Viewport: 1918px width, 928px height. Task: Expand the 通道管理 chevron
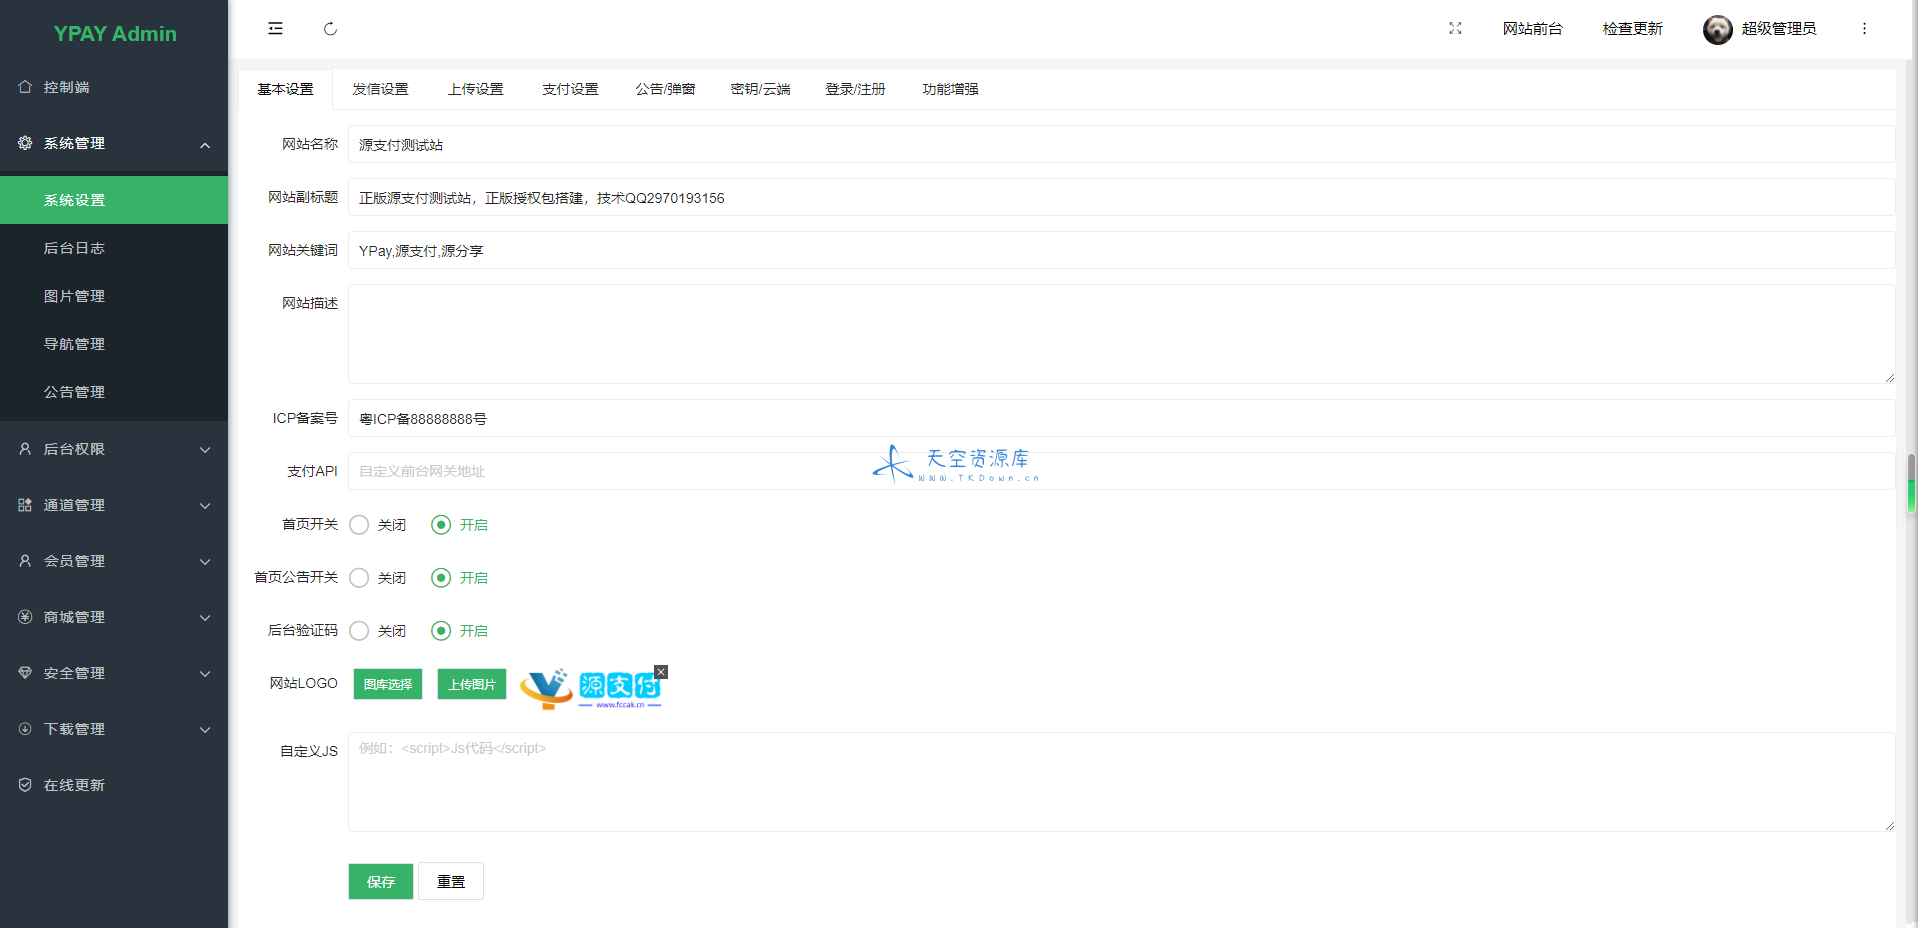tap(205, 506)
